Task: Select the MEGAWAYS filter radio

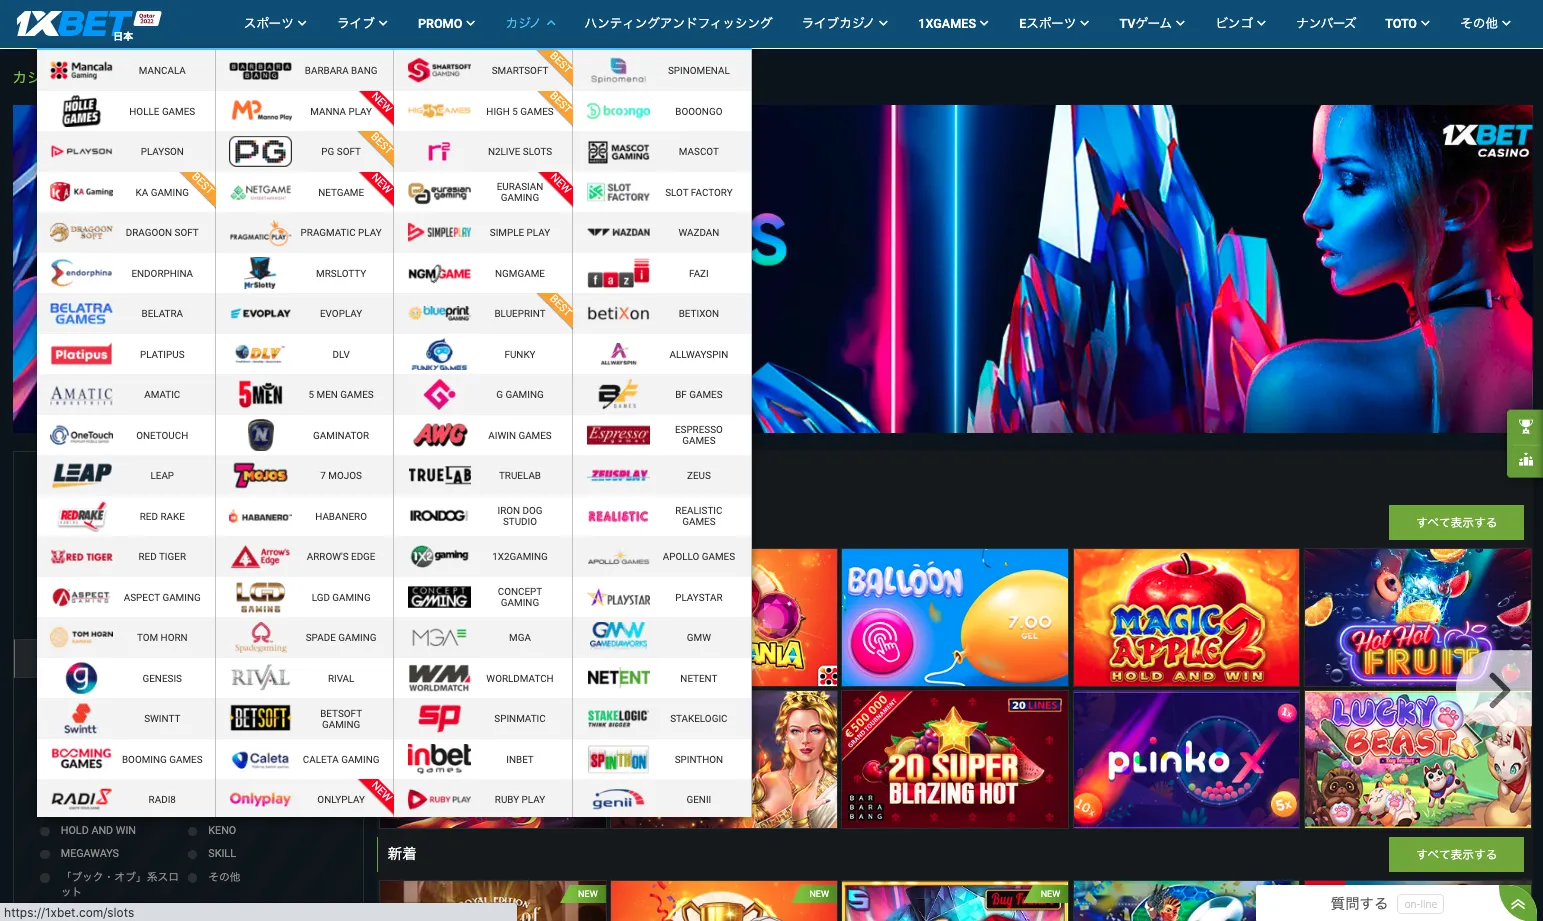Action: coord(44,854)
